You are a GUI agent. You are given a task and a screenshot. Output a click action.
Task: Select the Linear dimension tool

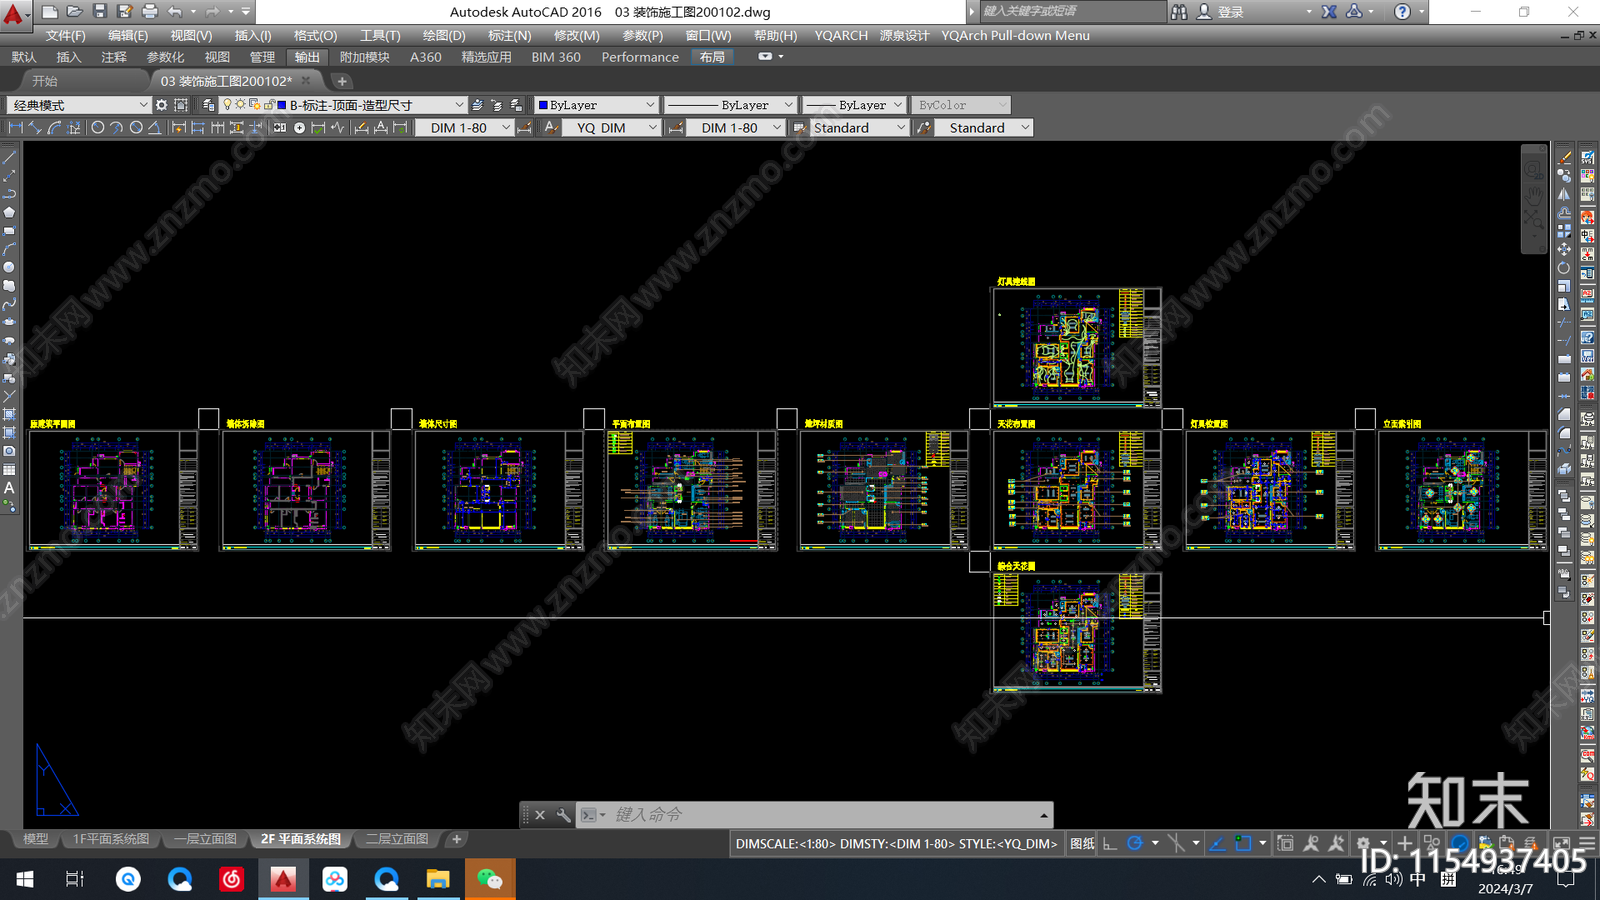click(14, 128)
